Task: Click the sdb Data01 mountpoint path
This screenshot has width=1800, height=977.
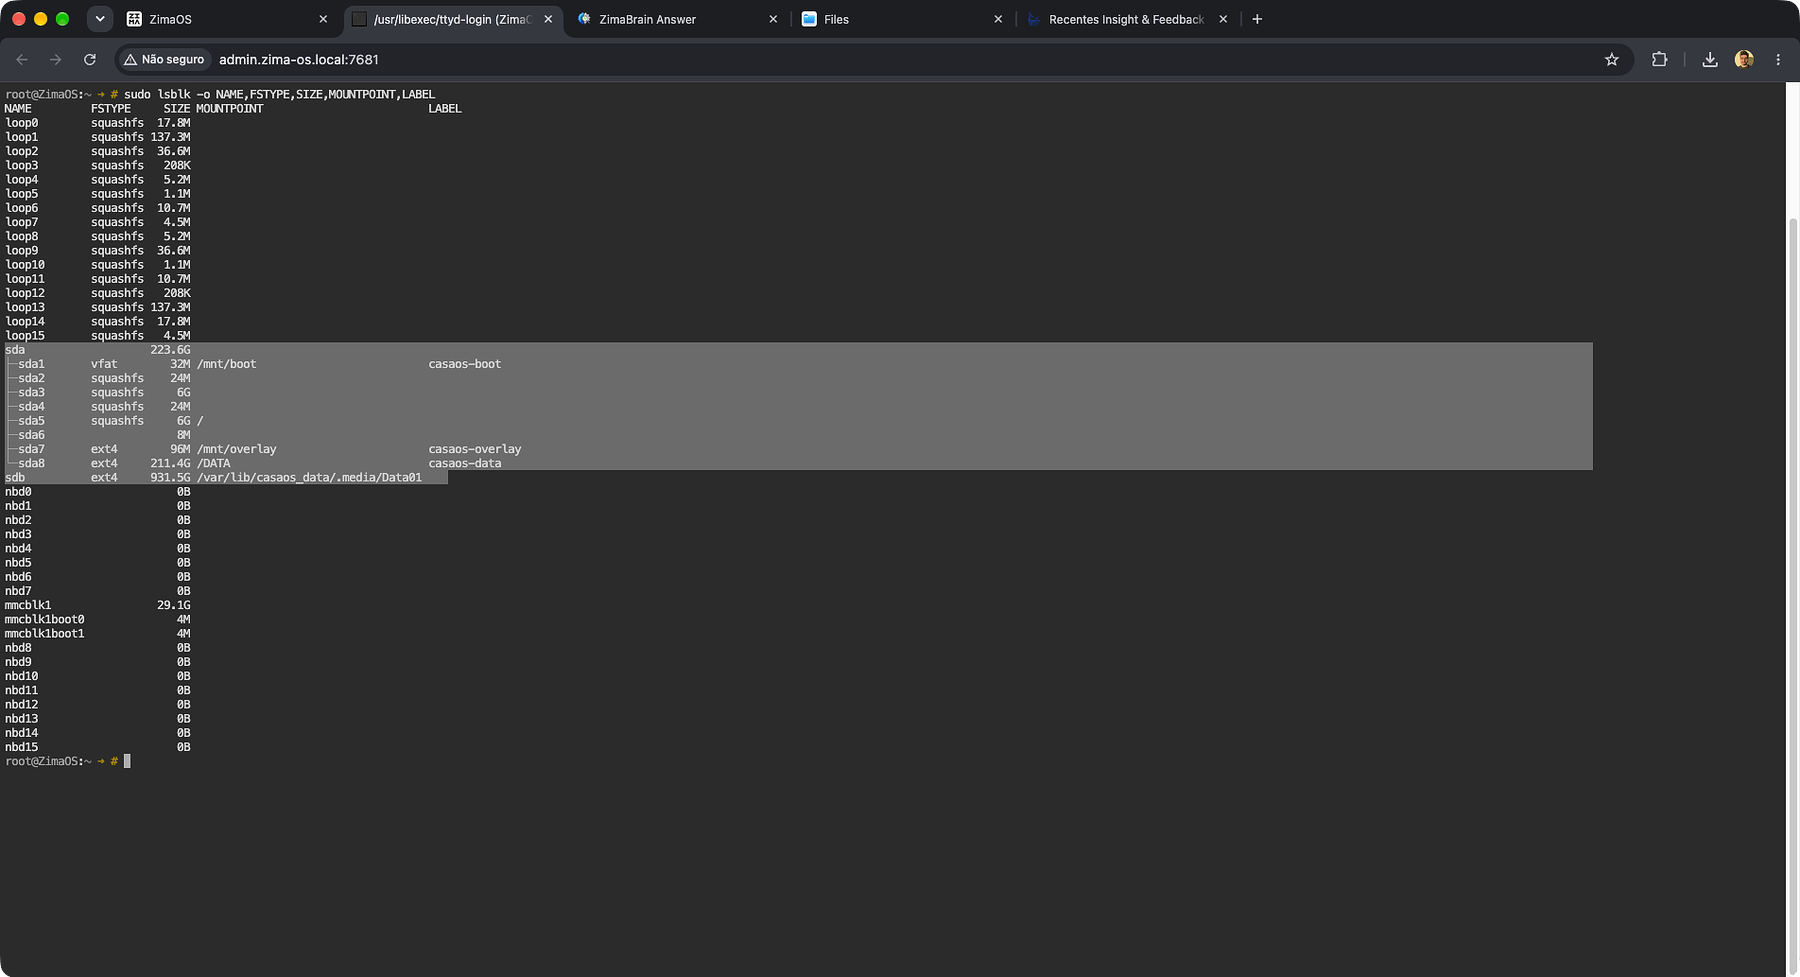Action: (310, 478)
